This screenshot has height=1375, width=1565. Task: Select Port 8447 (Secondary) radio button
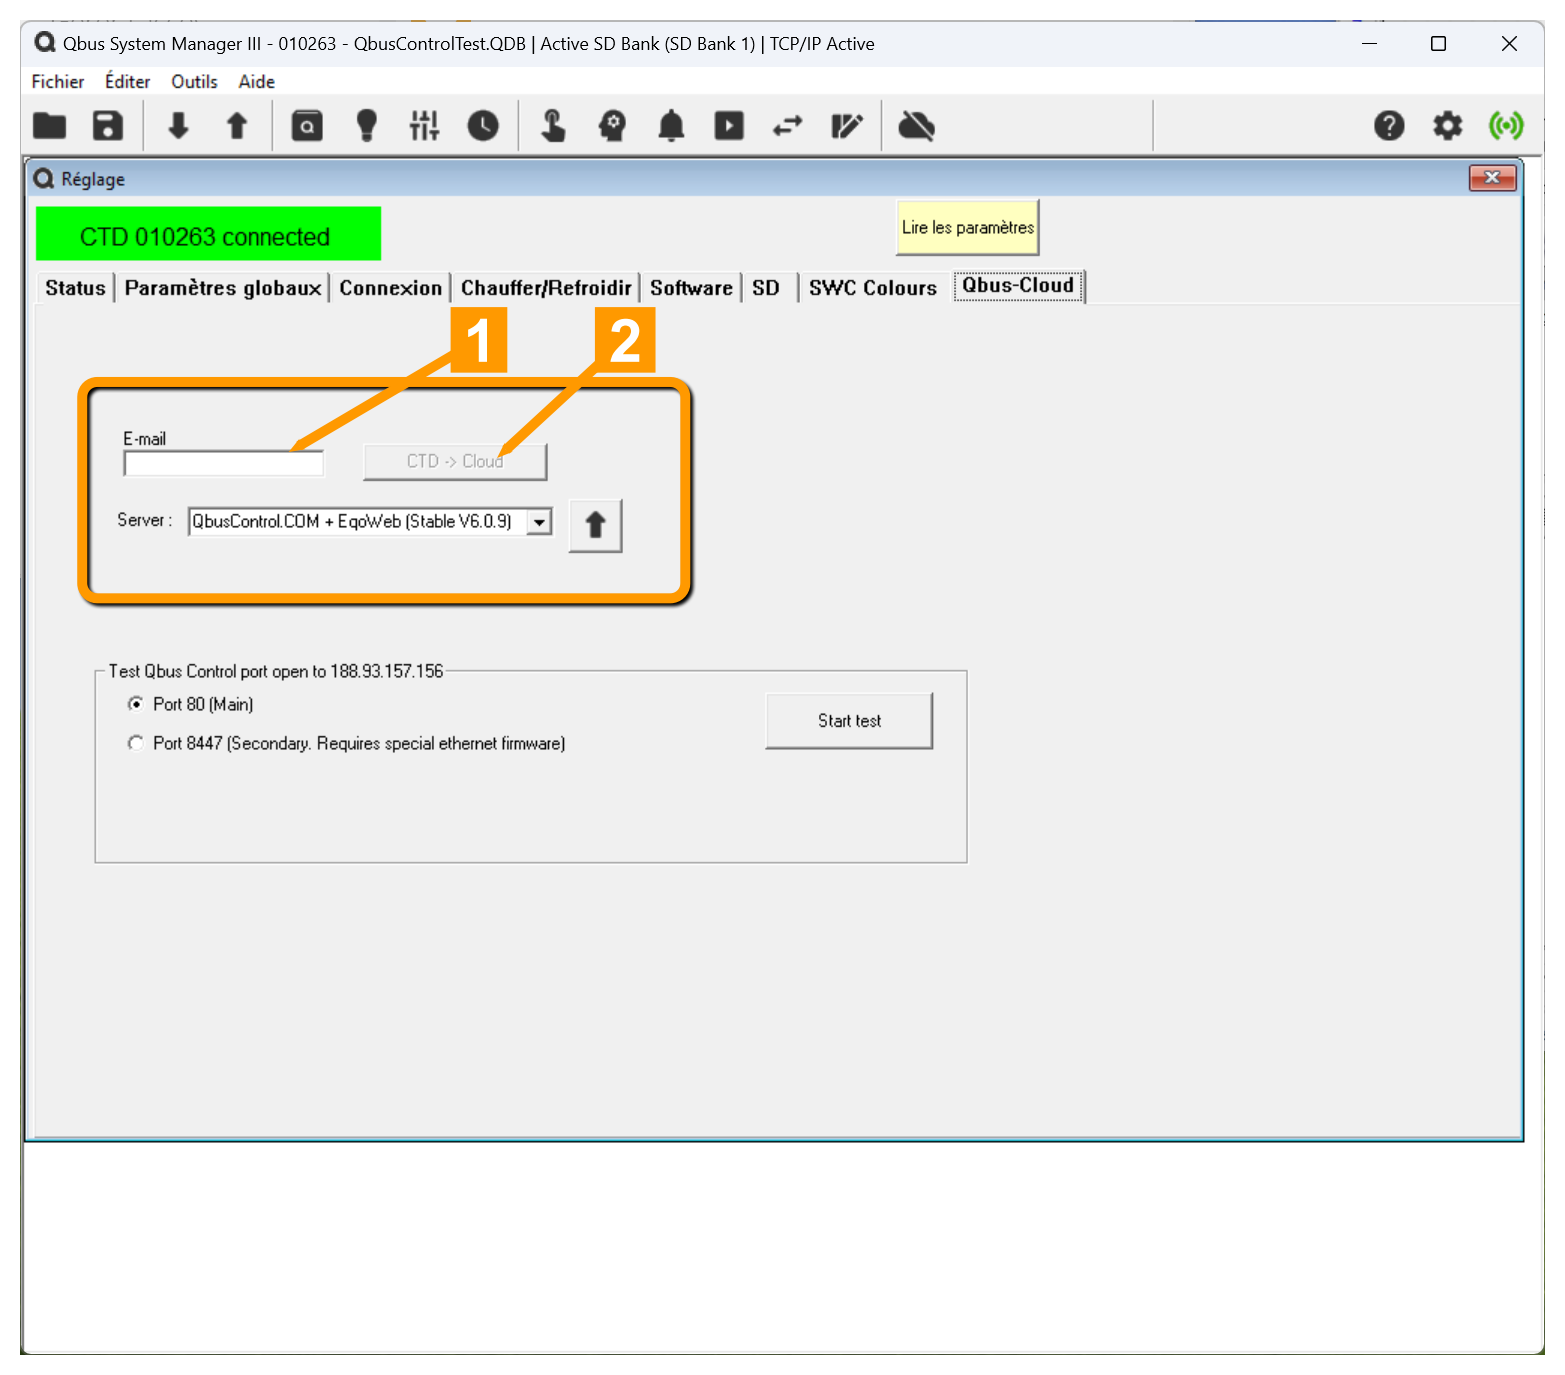pos(136,743)
